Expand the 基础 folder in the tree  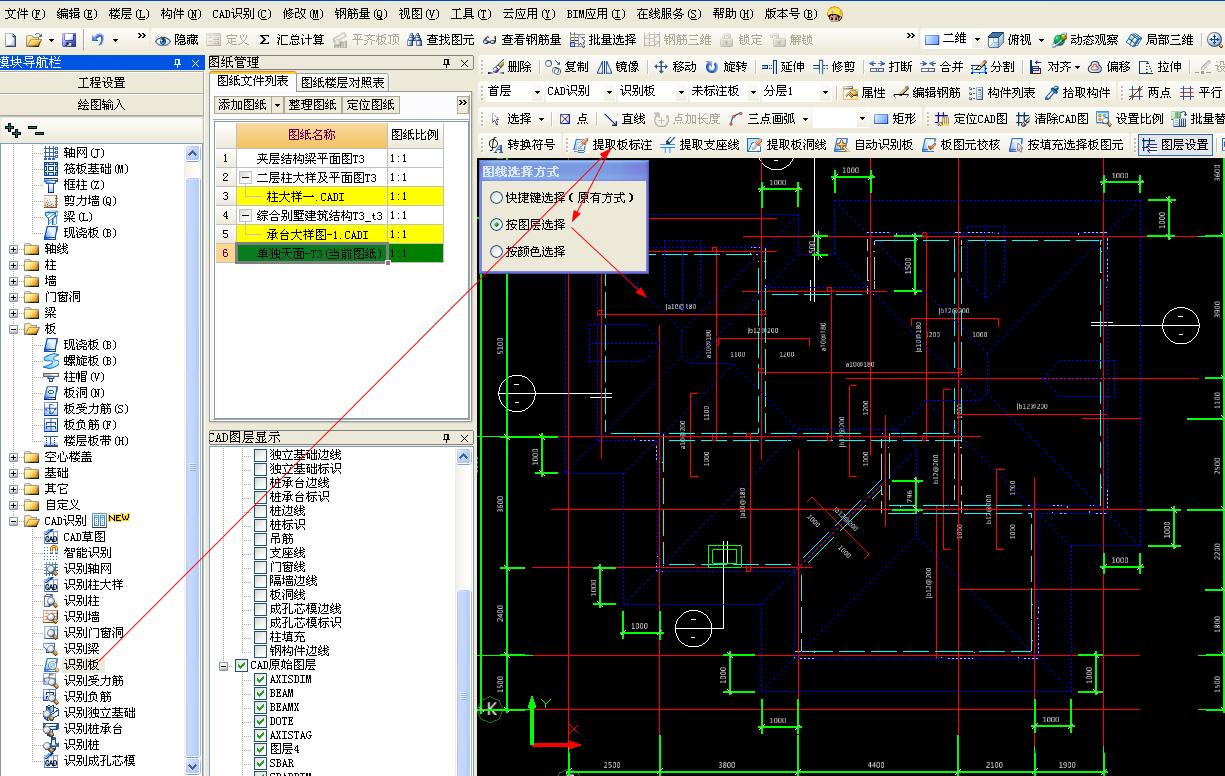(14, 473)
